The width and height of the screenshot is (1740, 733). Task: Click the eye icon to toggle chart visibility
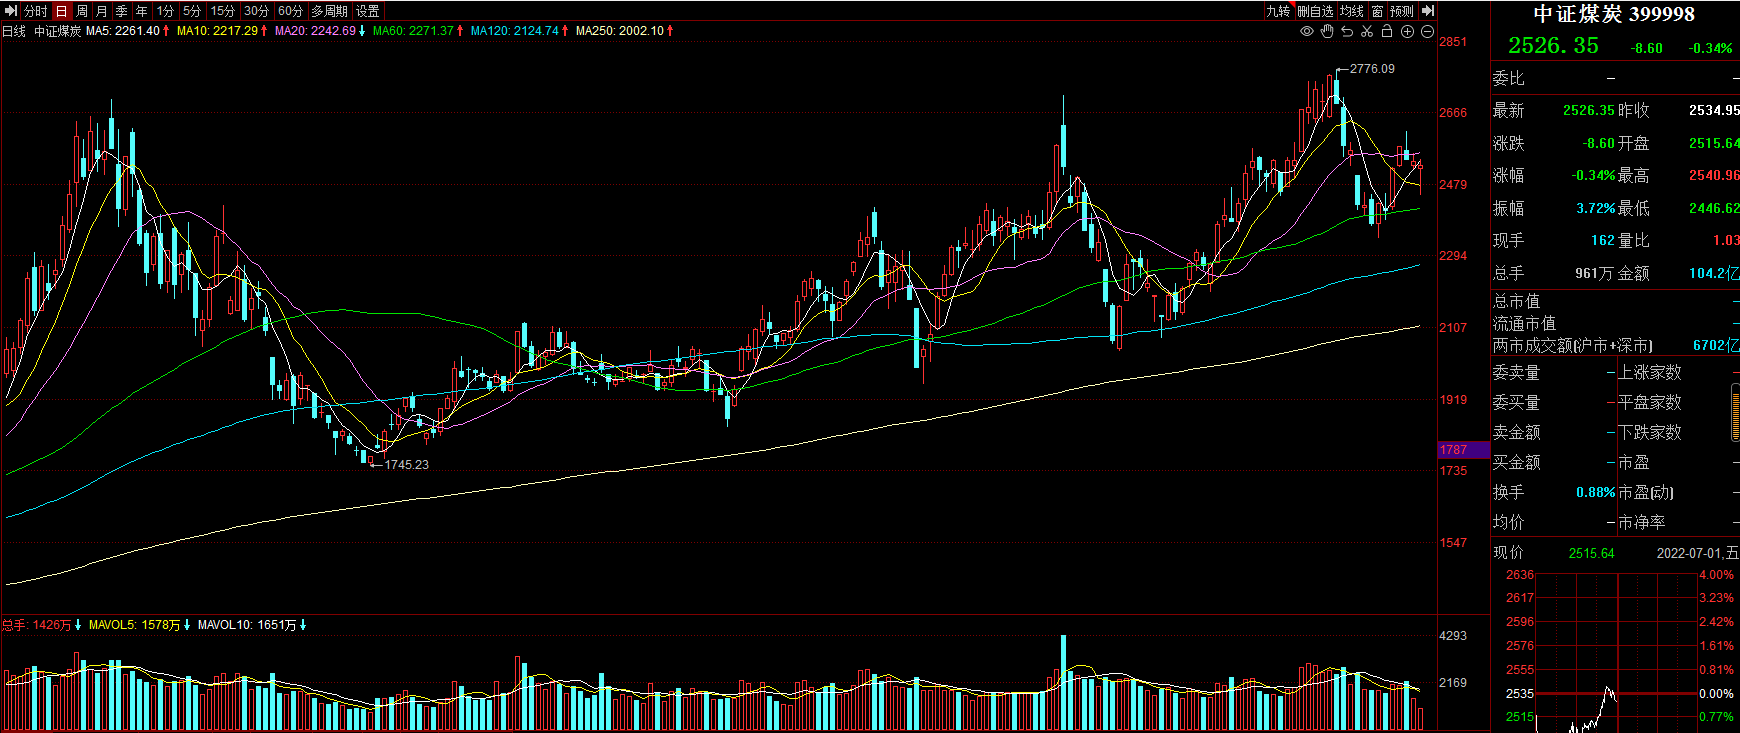1306,32
